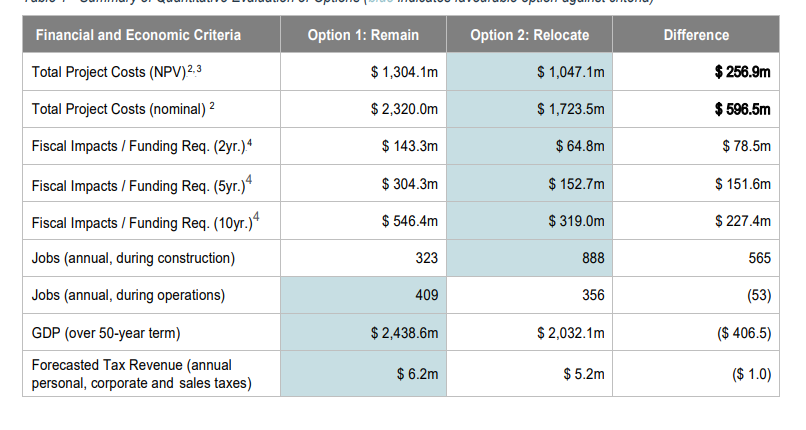
Task: Select the highlighted 409 jobs cell
Action: point(426,295)
